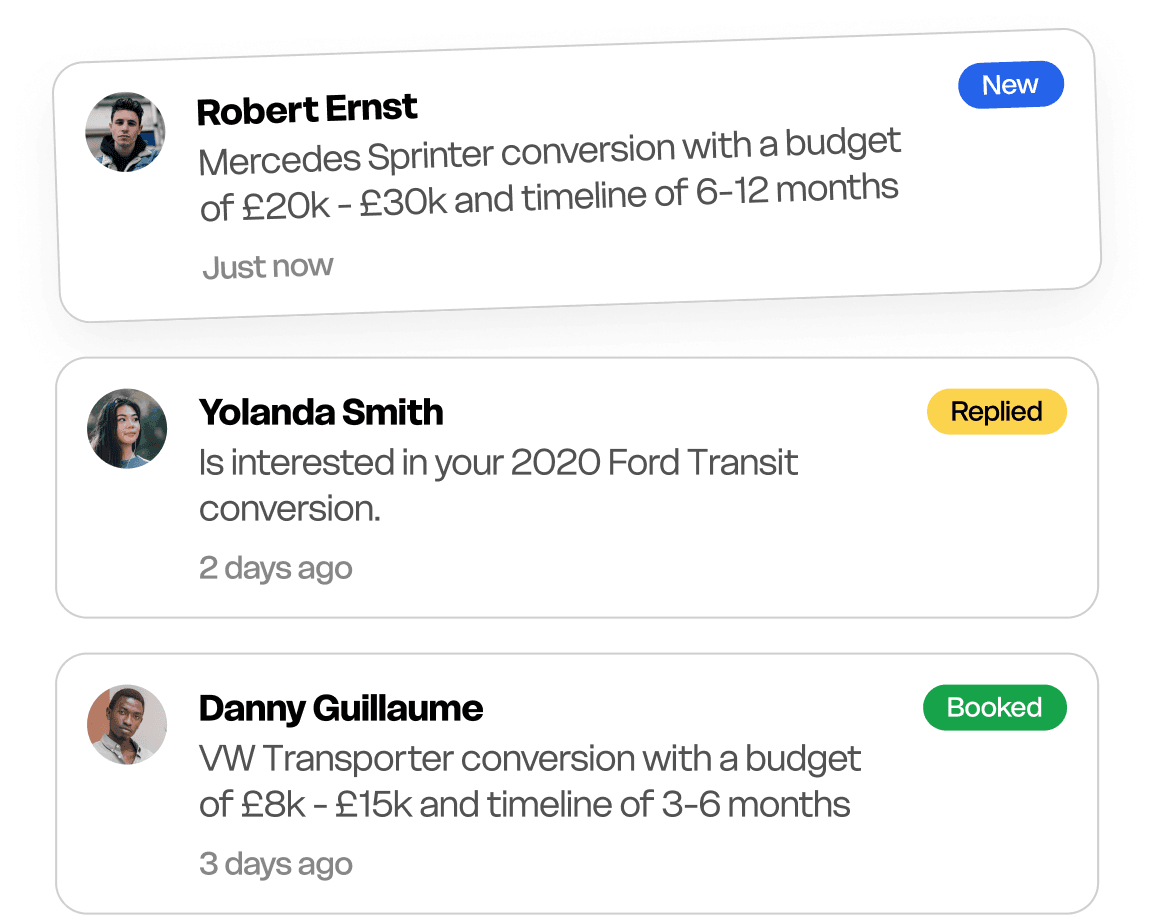Select the '2020 Ford Transit' text
The image size is (1155, 915).
(654, 463)
